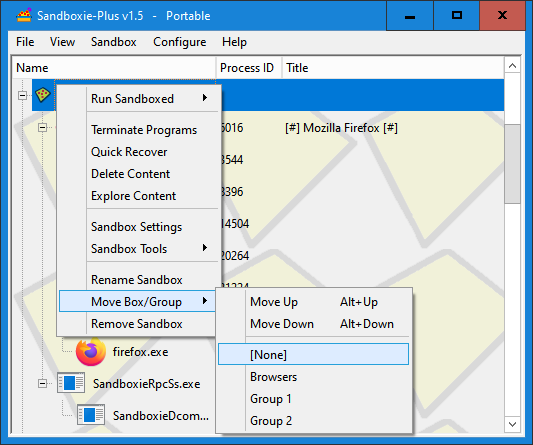
Task: Select Move Up in submenu
Action: [313, 302]
